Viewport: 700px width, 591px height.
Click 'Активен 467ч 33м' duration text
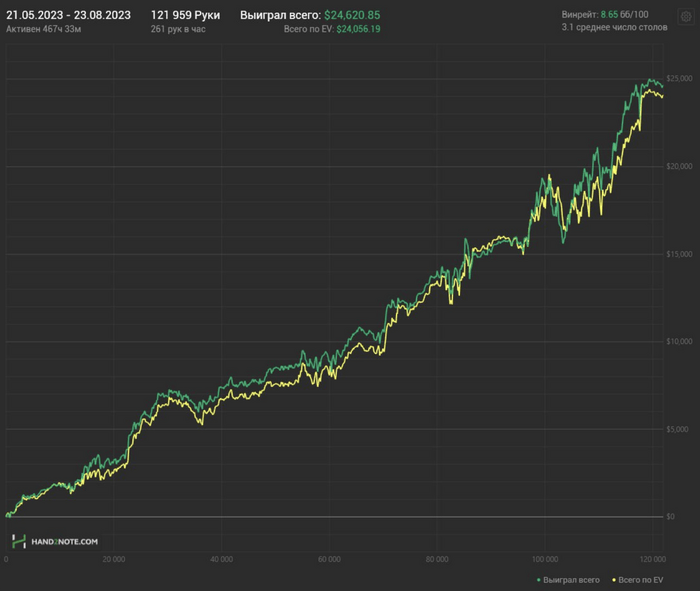pyautogui.click(x=44, y=30)
